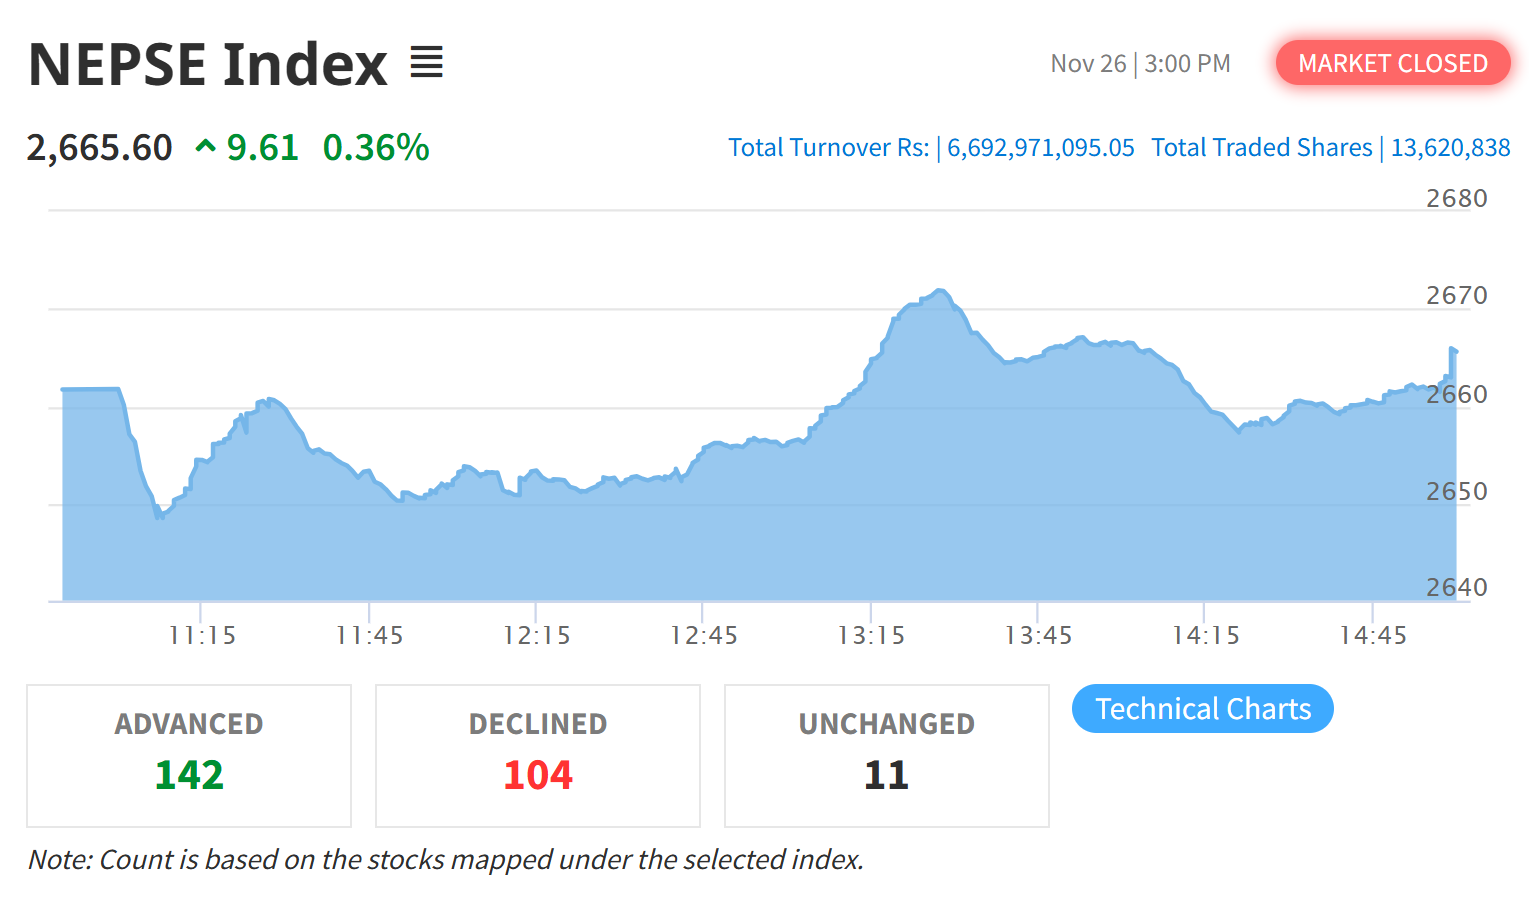1529x907 pixels.
Task: Click the Technical Charts button
Action: coord(1202,708)
